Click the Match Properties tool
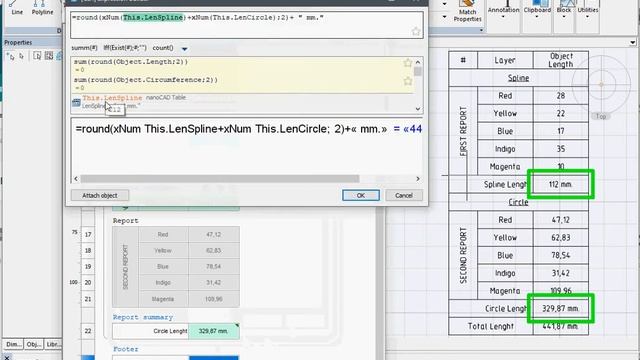Image resolution: width=640 pixels, height=360 pixels. click(467, 11)
